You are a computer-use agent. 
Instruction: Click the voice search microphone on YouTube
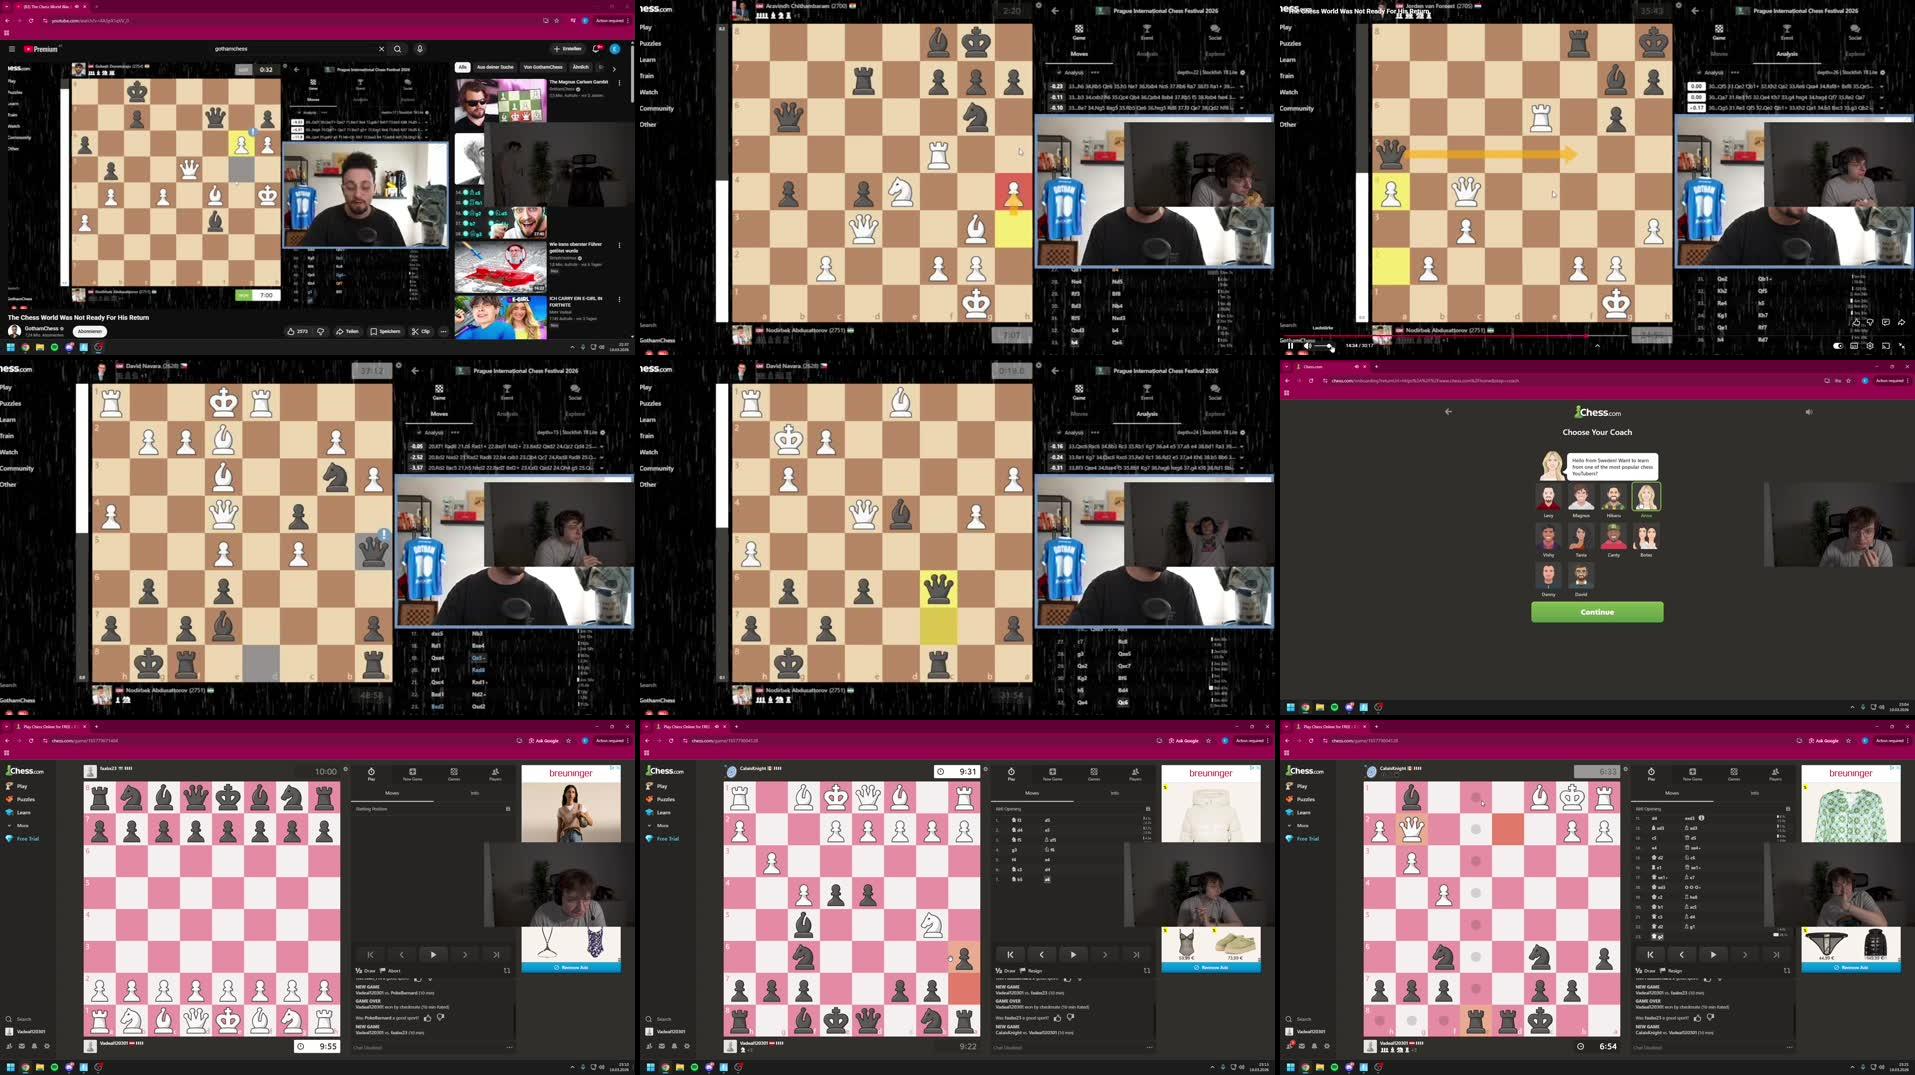(420, 48)
